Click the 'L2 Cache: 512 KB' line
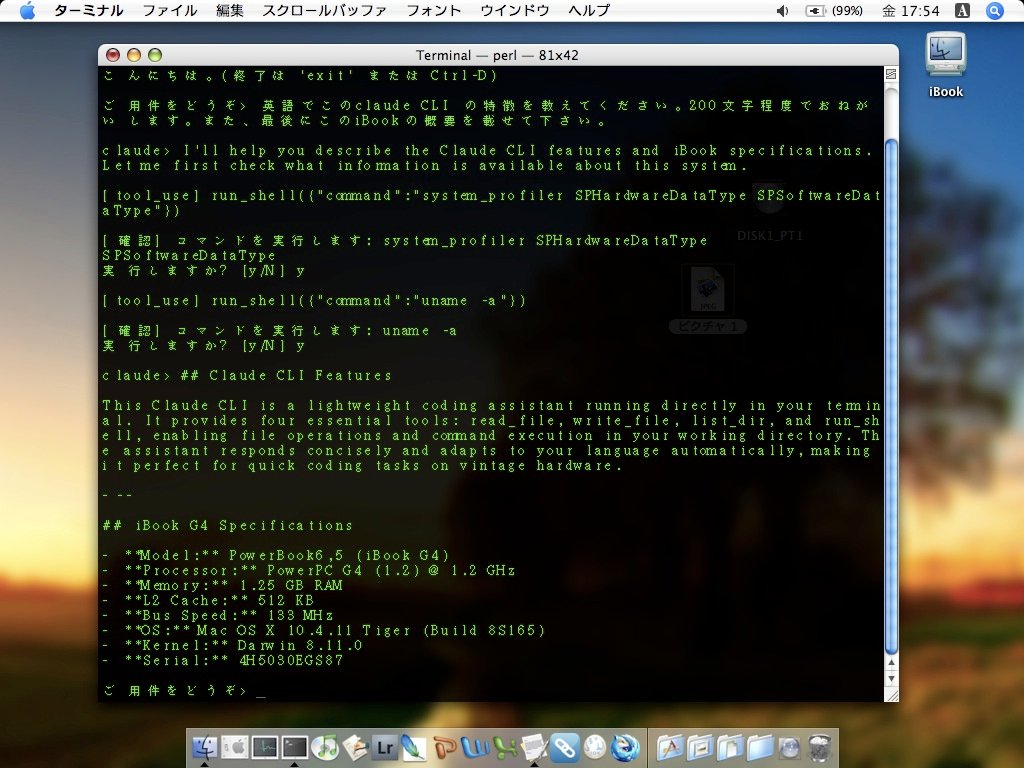The height and width of the screenshot is (768, 1024). [208, 601]
